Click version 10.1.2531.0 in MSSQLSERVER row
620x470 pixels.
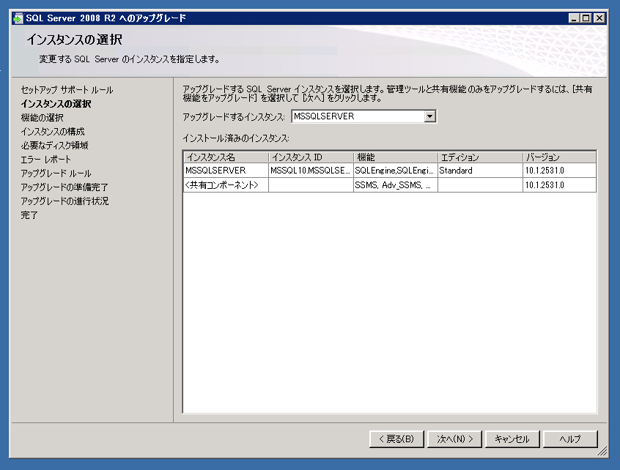coord(560,170)
